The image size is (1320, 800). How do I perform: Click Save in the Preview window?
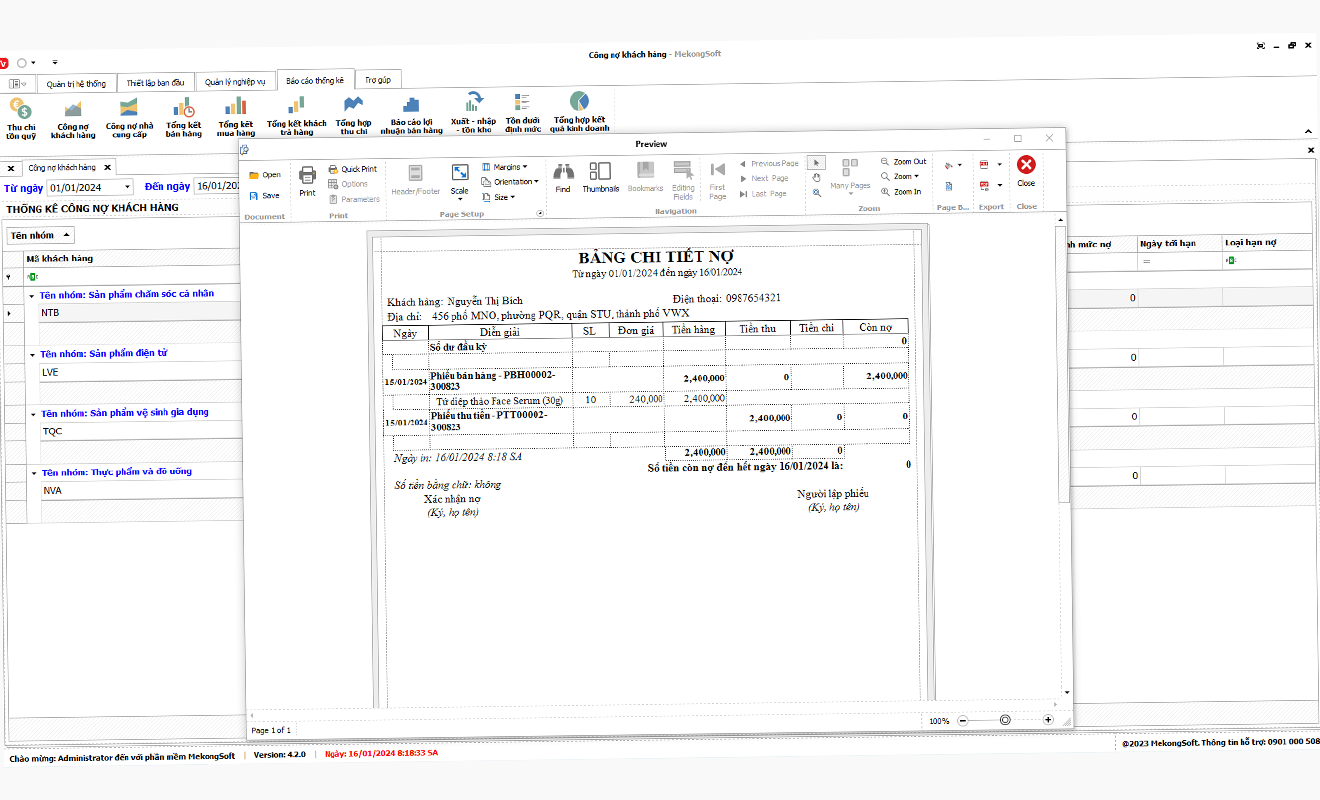pos(265,196)
